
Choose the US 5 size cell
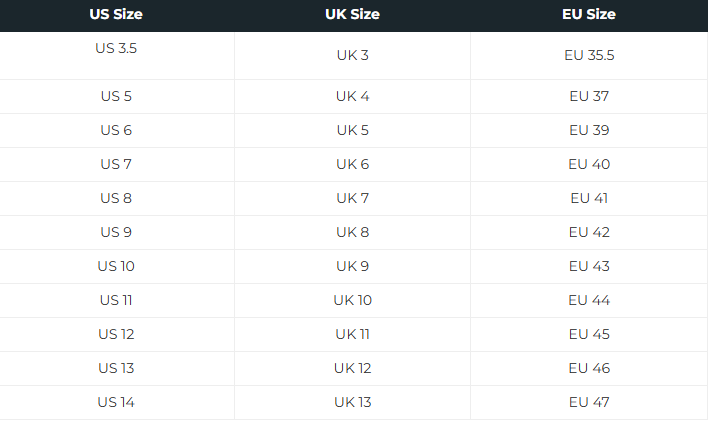116,97
